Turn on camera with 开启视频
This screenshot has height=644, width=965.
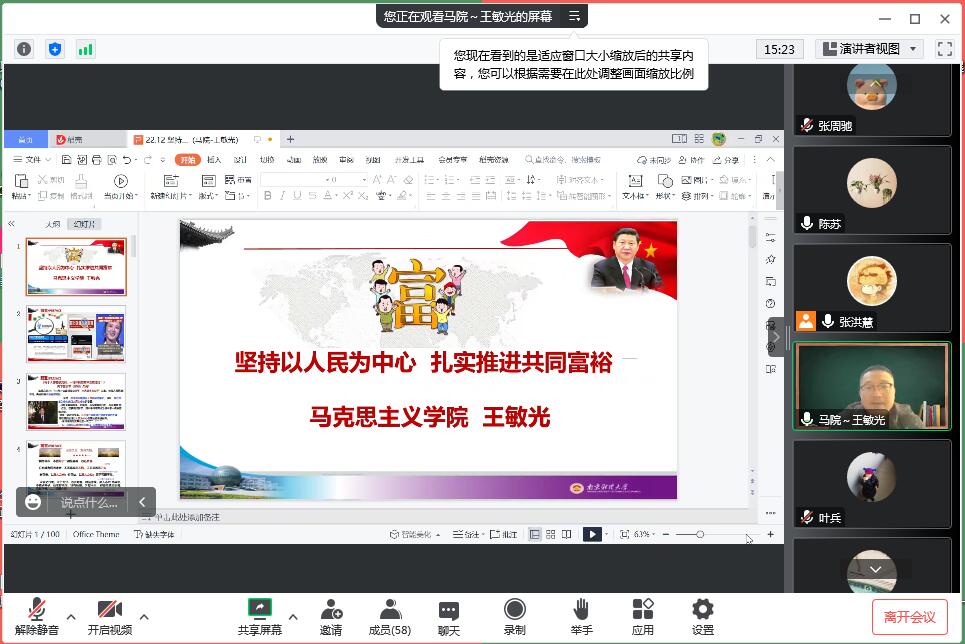click(109, 616)
